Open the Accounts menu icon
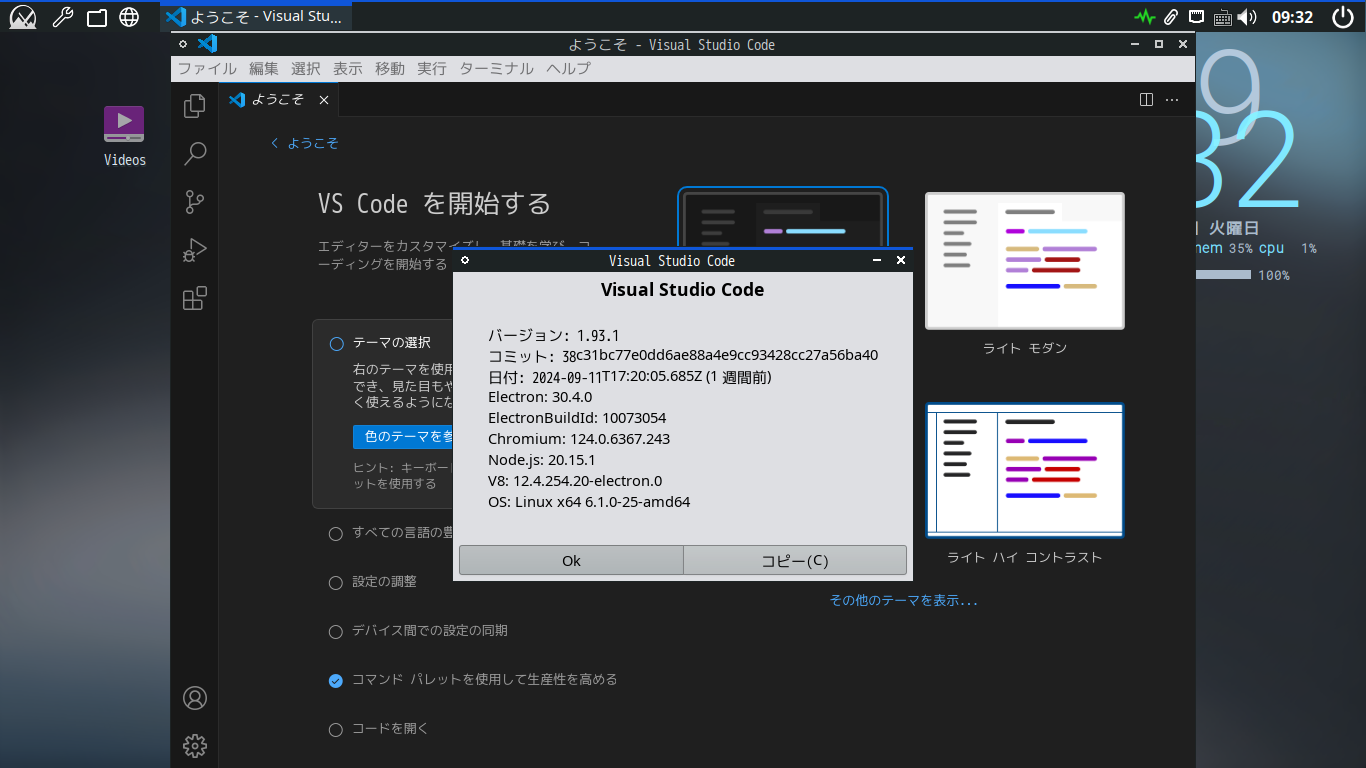1366x768 pixels. (195, 698)
